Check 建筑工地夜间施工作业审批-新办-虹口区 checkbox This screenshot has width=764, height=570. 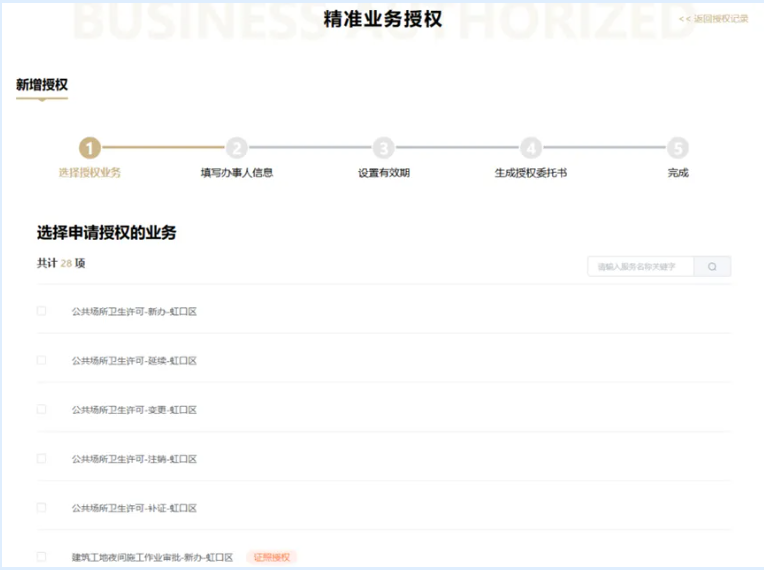click(42, 557)
